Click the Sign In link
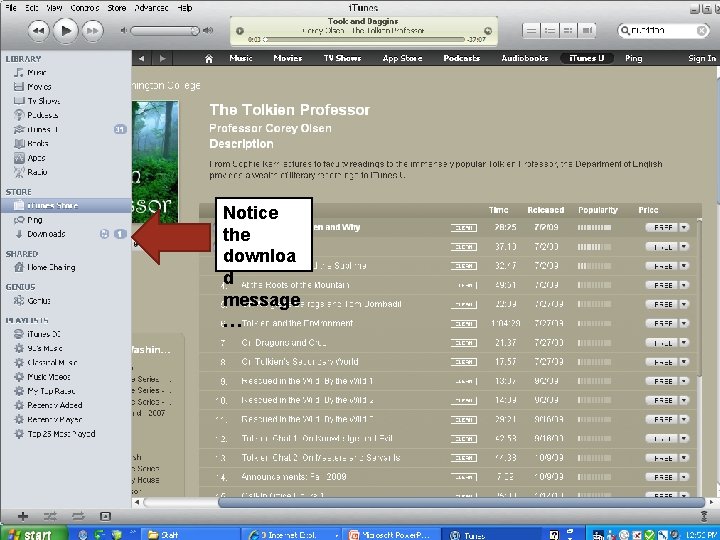720x540 pixels. (702, 58)
